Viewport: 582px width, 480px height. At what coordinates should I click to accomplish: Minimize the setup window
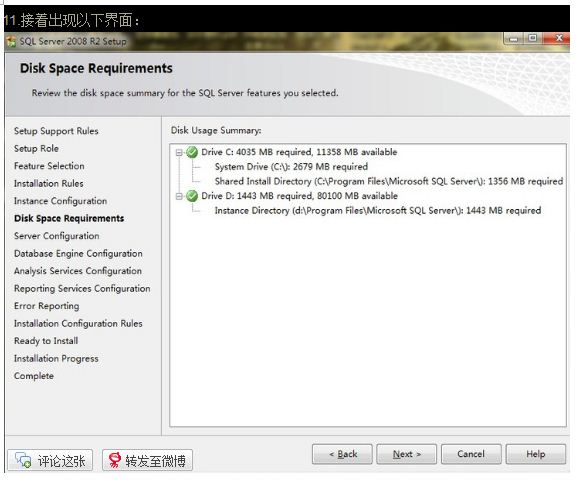(513, 39)
